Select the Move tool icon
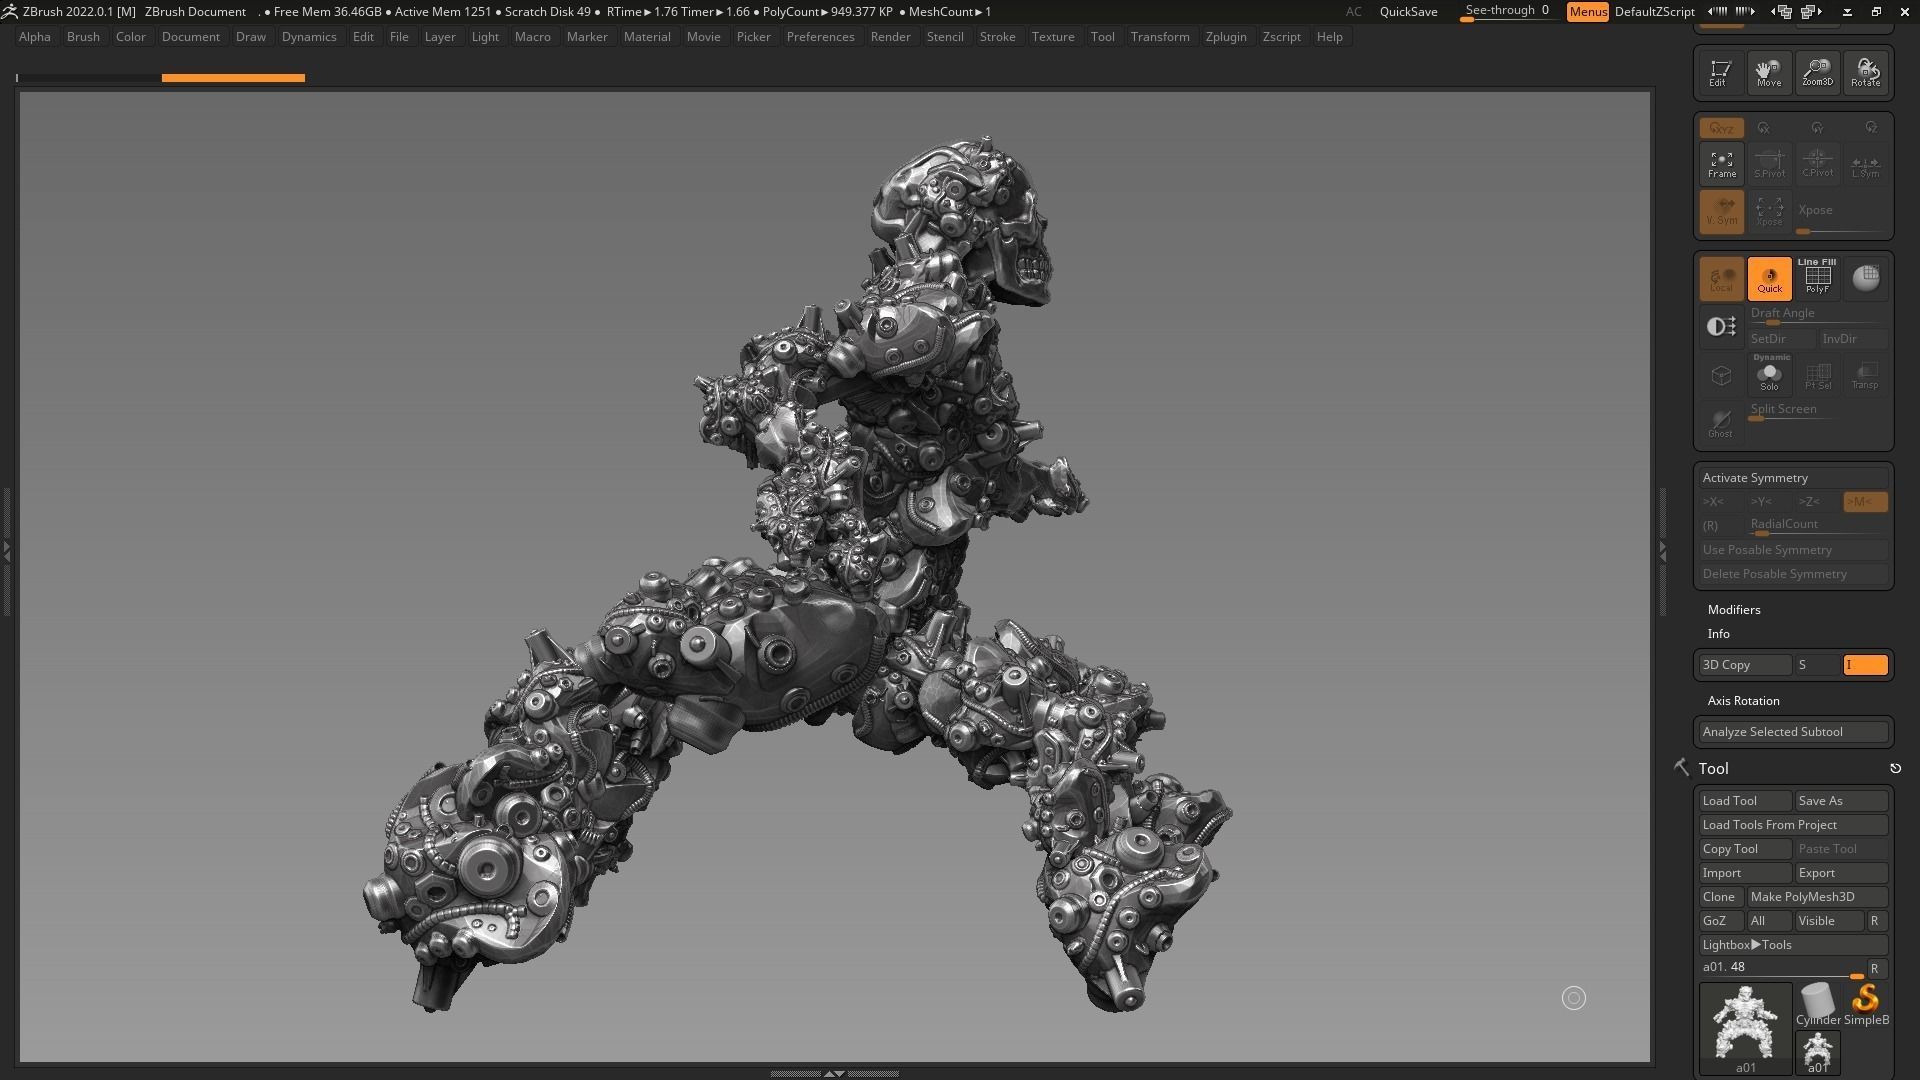 (x=1768, y=72)
